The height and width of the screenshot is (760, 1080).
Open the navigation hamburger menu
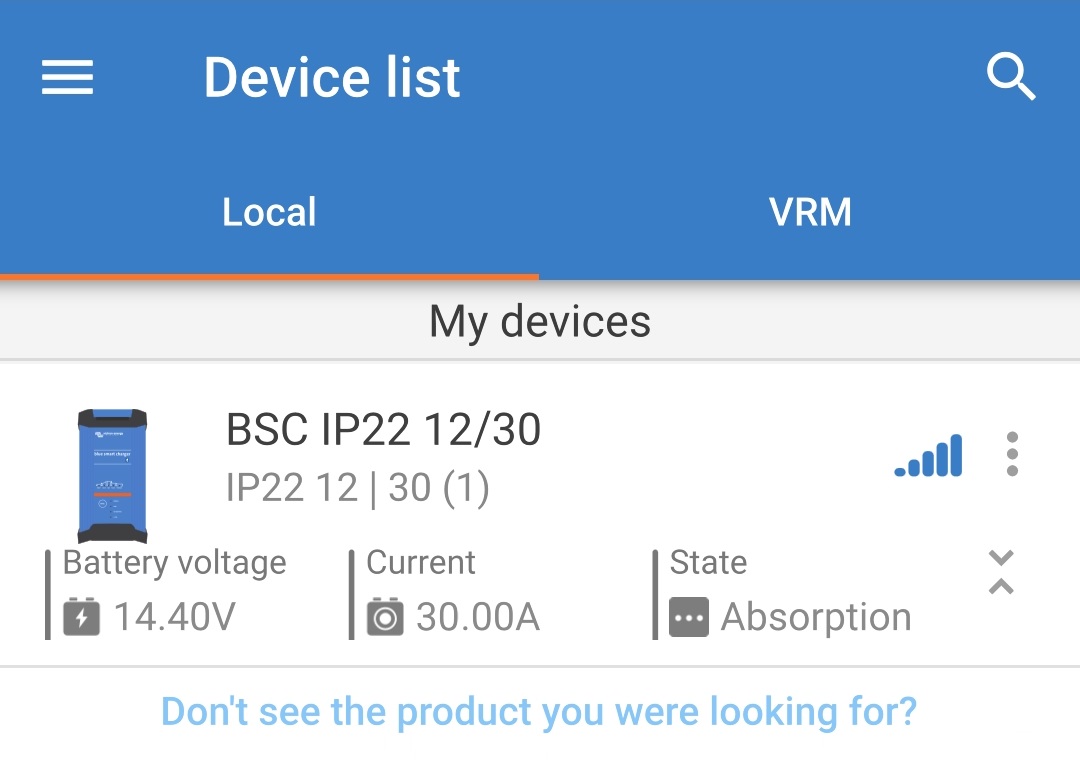(x=66, y=77)
